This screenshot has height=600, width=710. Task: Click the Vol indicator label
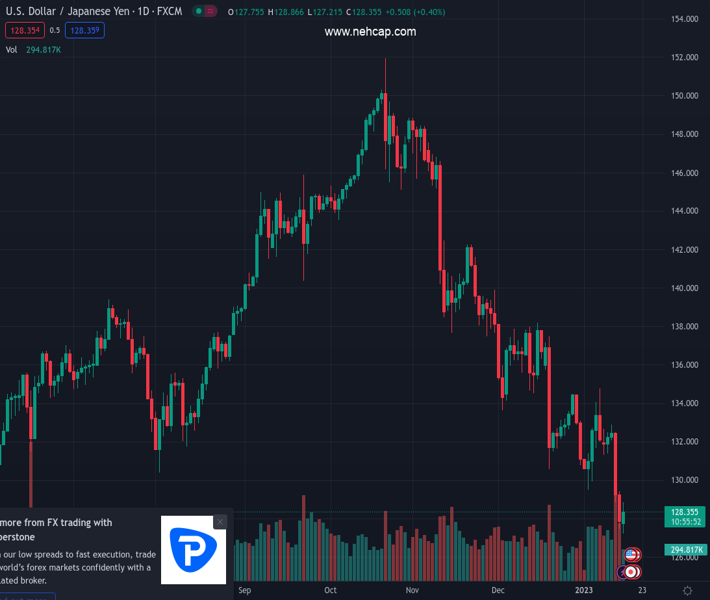pos(11,49)
